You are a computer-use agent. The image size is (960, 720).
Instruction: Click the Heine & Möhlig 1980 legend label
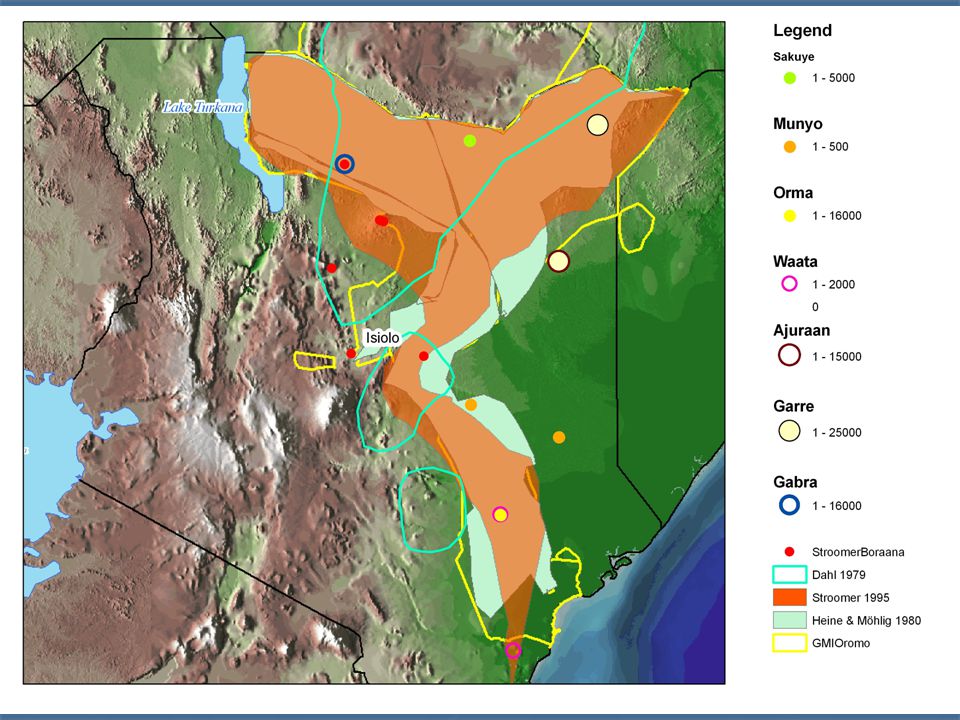(x=866, y=620)
